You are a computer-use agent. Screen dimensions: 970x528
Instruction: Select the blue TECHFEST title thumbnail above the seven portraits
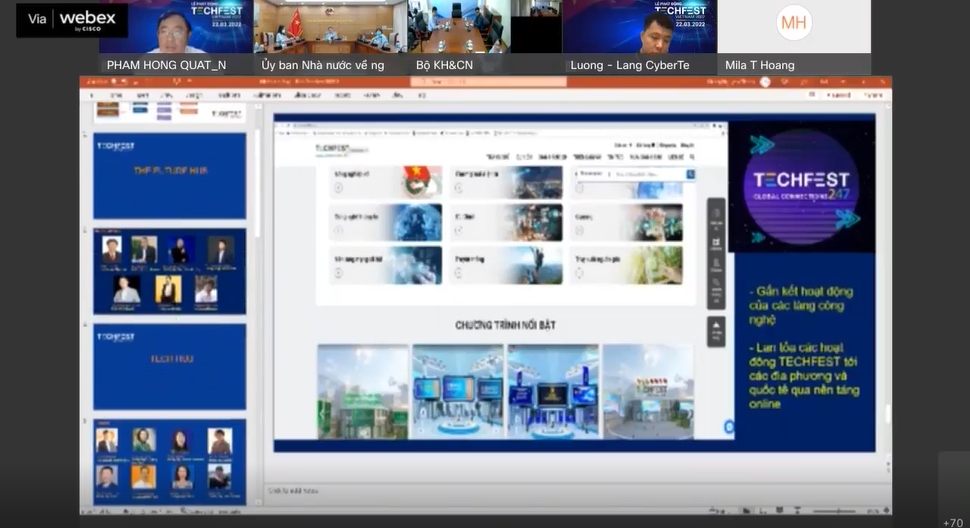click(x=170, y=176)
